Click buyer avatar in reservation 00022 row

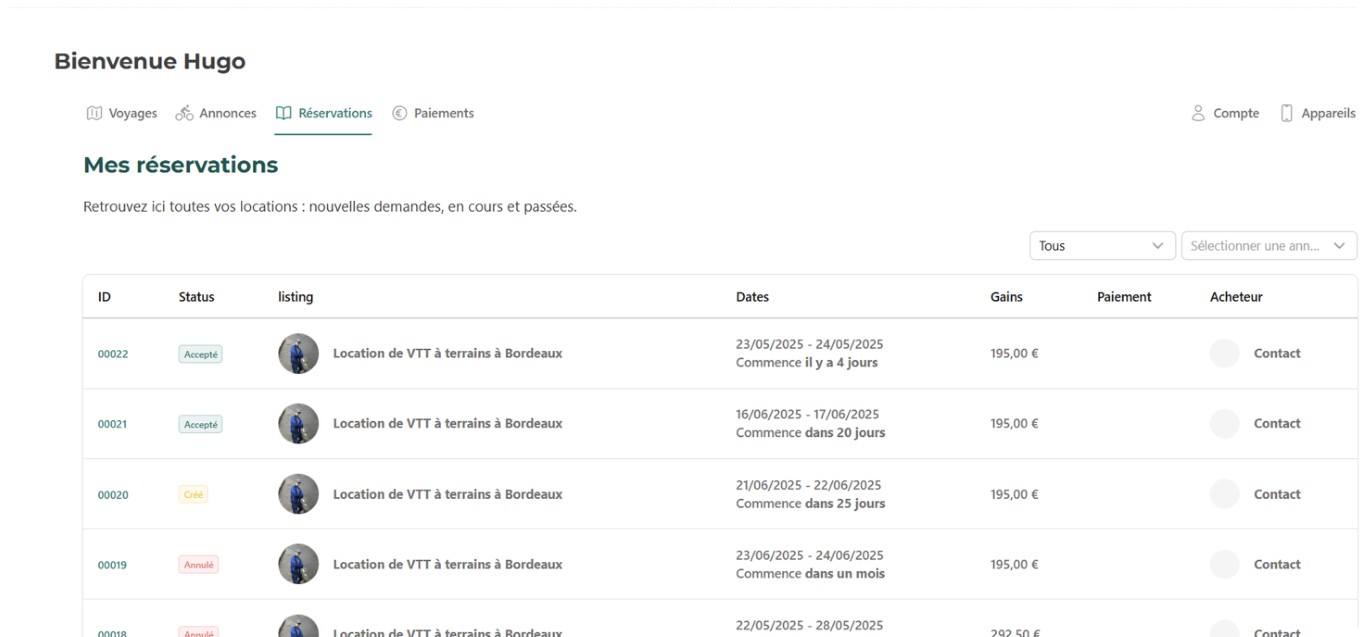(1224, 353)
